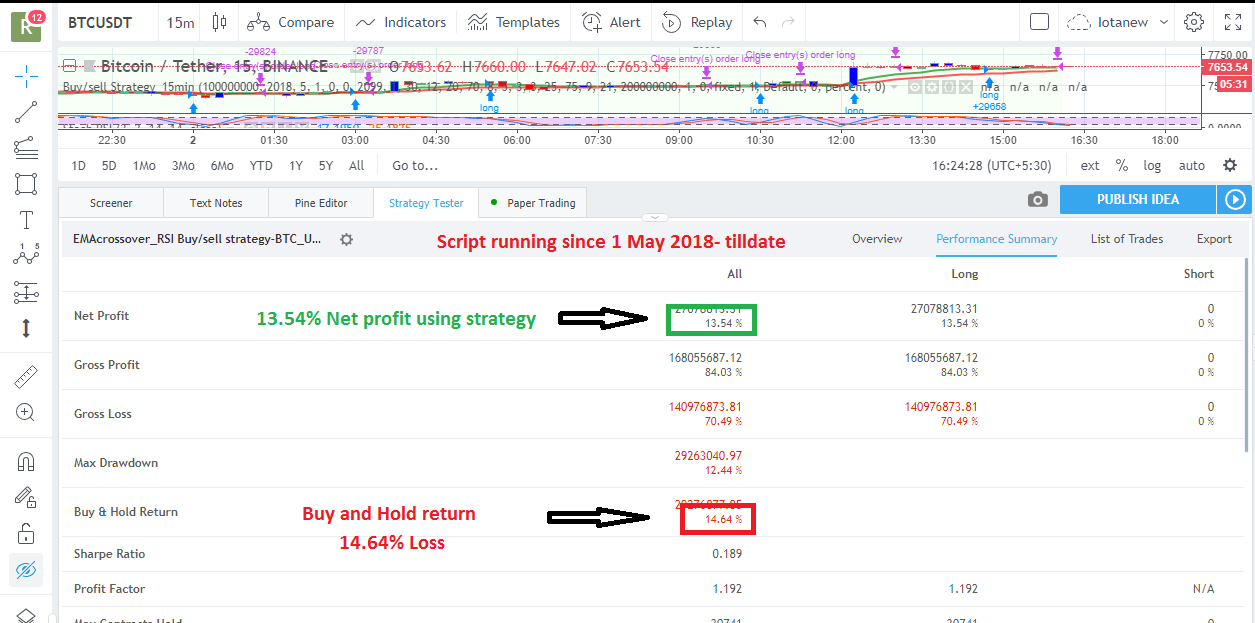Click the PUBLISH IDEA button
Image resolution: width=1255 pixels, height=623 pixels.
pos(1138,200)
